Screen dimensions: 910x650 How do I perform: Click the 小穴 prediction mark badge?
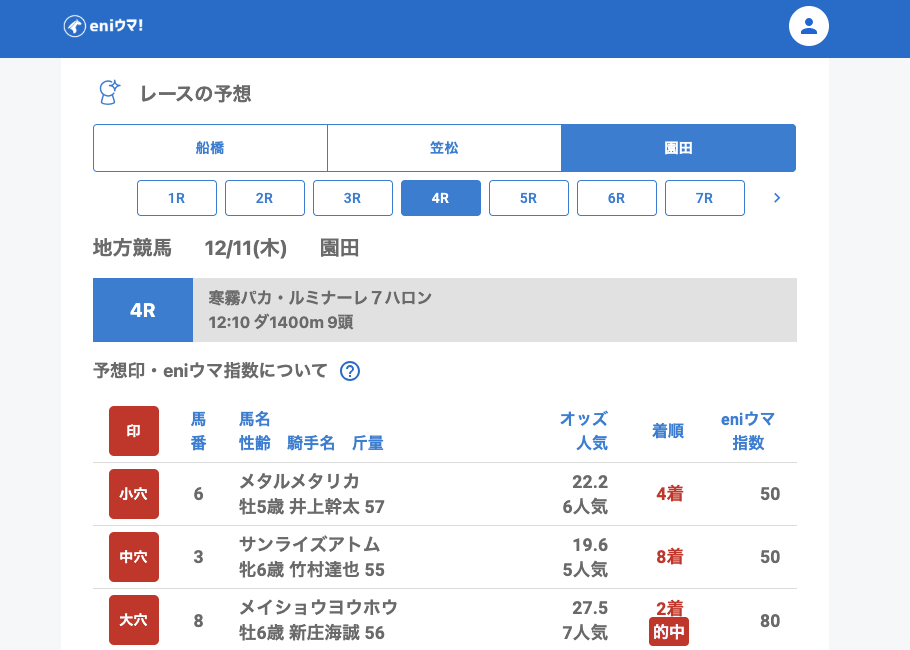(x=134, y=494)
